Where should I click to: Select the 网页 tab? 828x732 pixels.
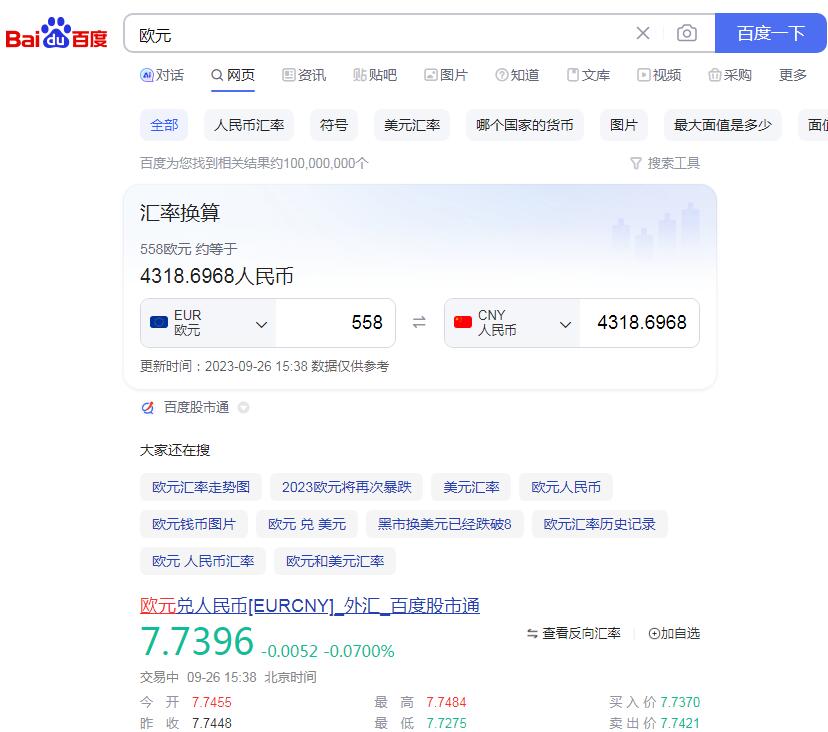pyautogui.click(x=233, y=75)
